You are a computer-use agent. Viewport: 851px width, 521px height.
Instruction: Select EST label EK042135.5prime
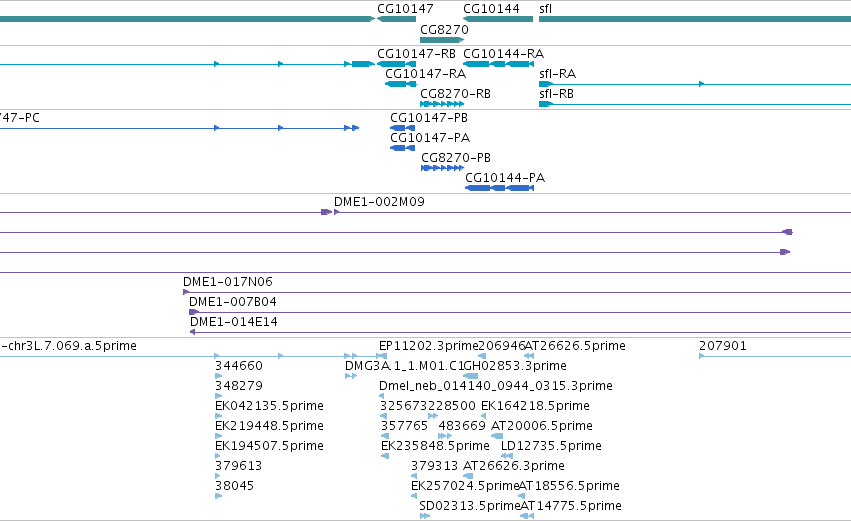pos(269,406)
